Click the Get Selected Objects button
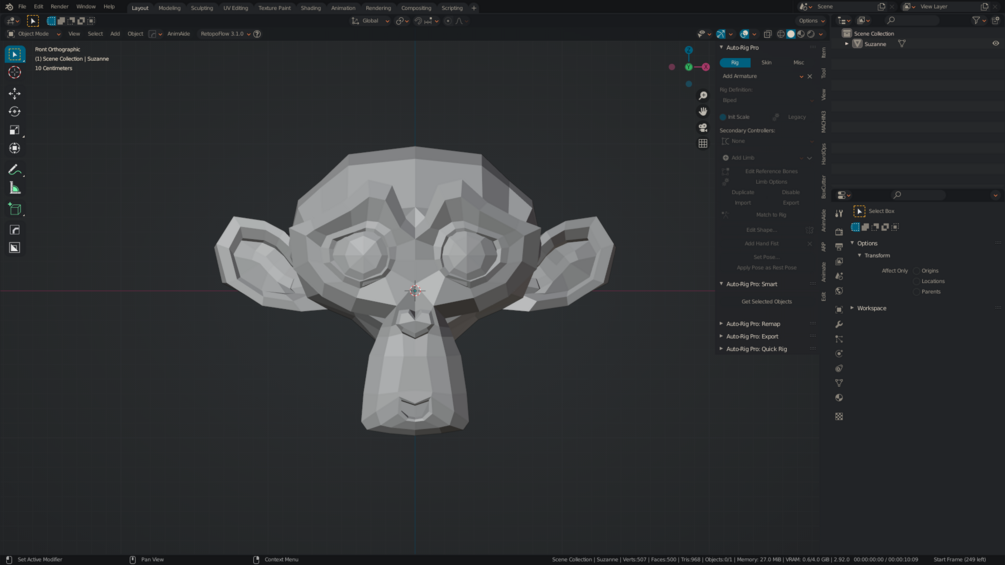Screen dimensions: 1005x565 click(x=767, y=302)
